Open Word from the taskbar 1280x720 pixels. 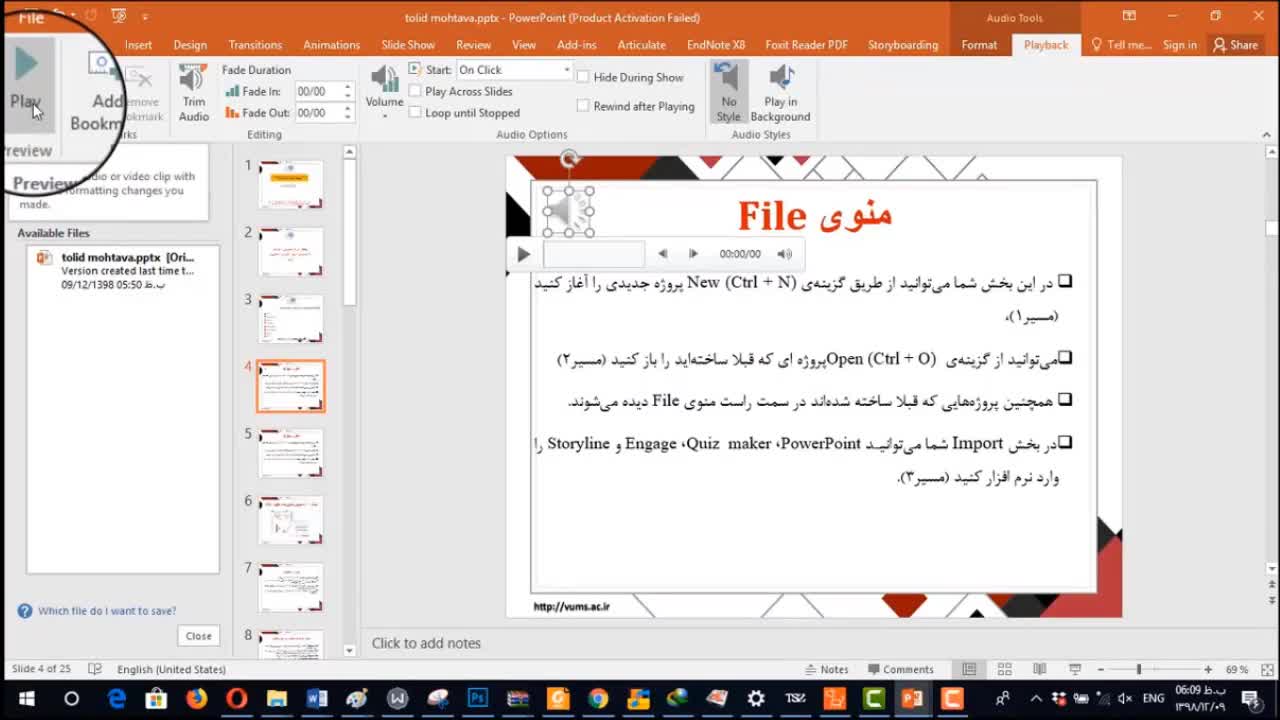point(317,698)
